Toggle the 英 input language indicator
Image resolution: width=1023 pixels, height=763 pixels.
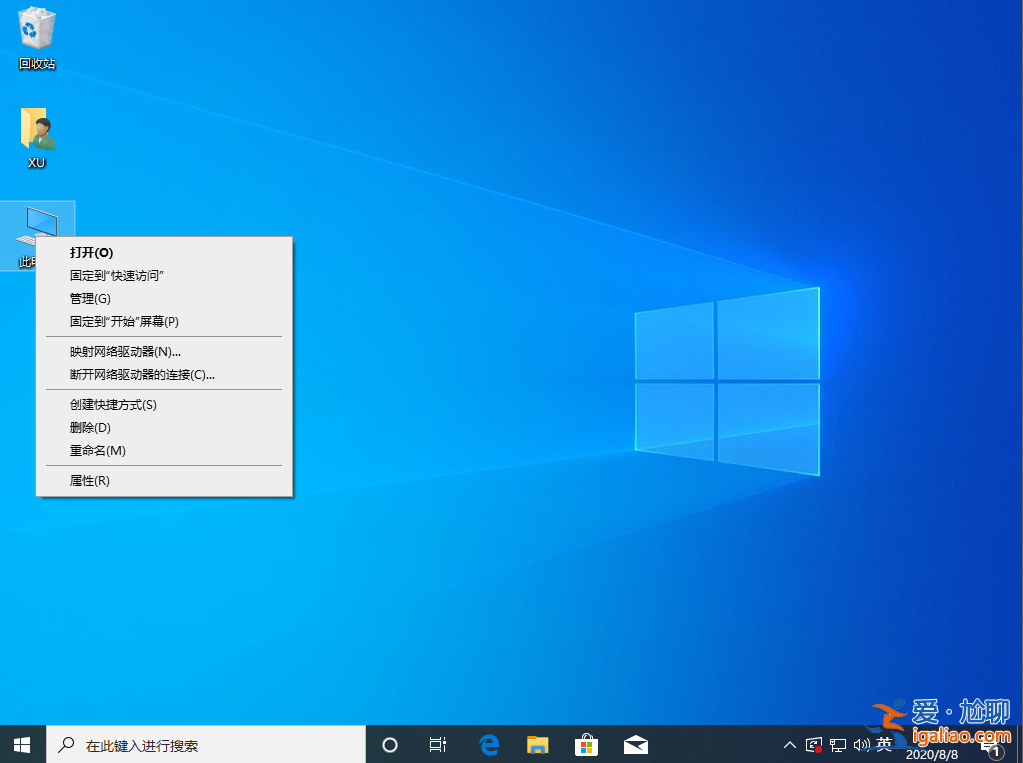click(x=884, y=744)
